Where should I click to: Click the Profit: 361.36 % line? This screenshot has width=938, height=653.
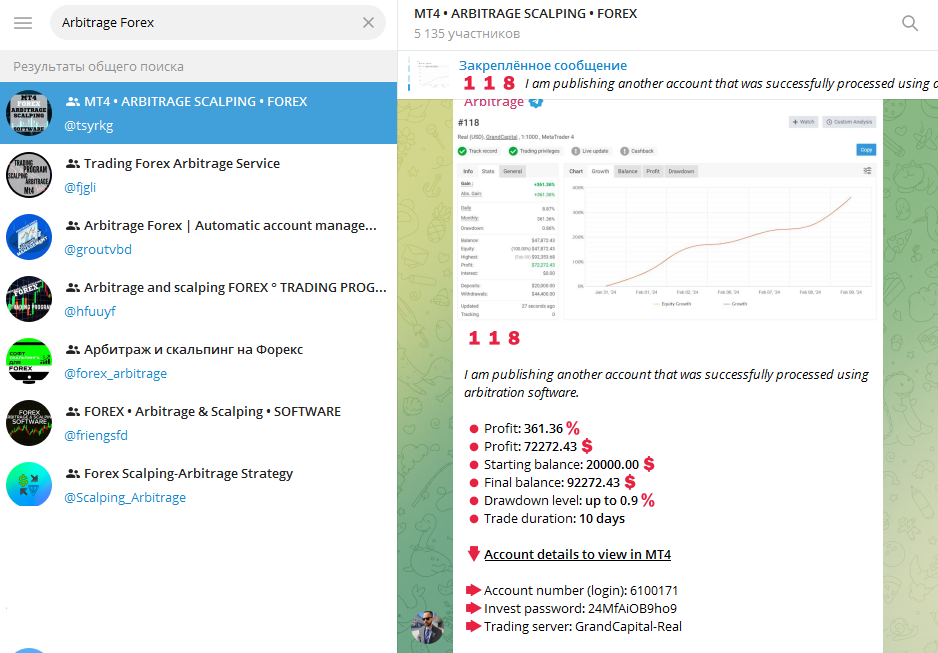tap(525, 429)
